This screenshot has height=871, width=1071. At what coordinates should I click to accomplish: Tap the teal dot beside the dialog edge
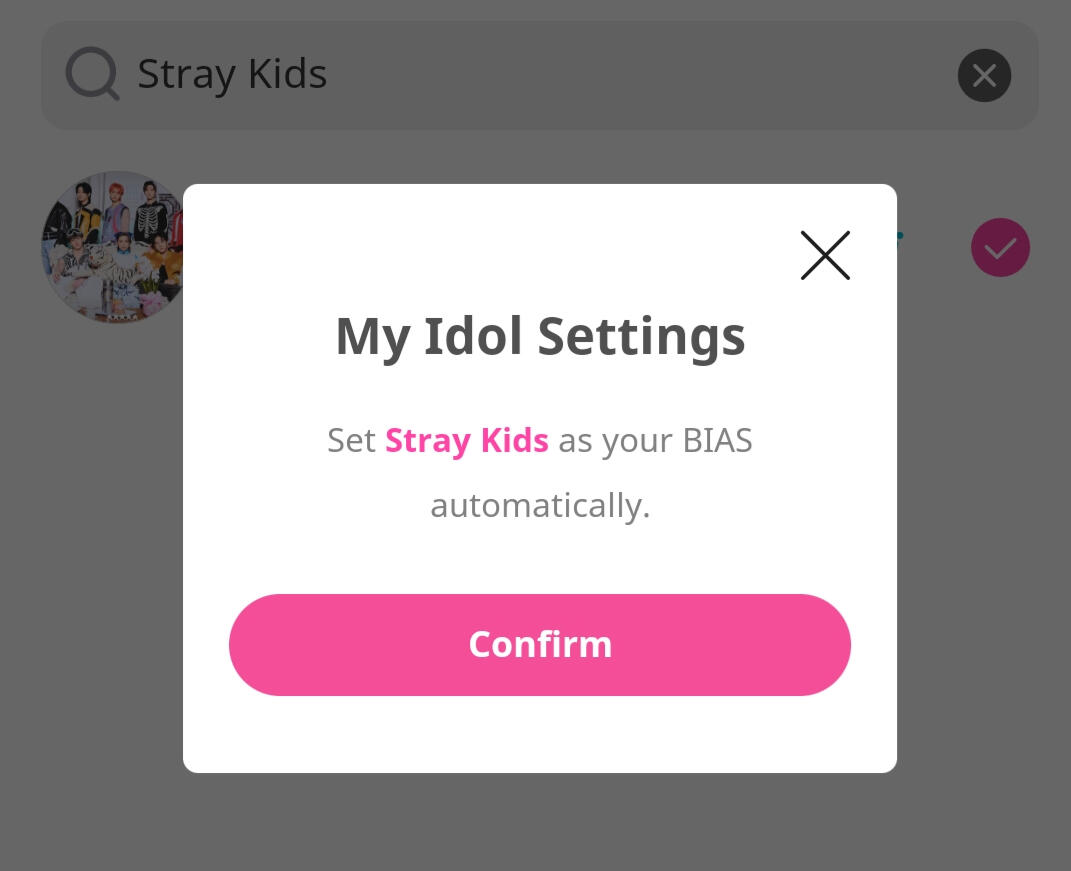click(x=900, y=236)
